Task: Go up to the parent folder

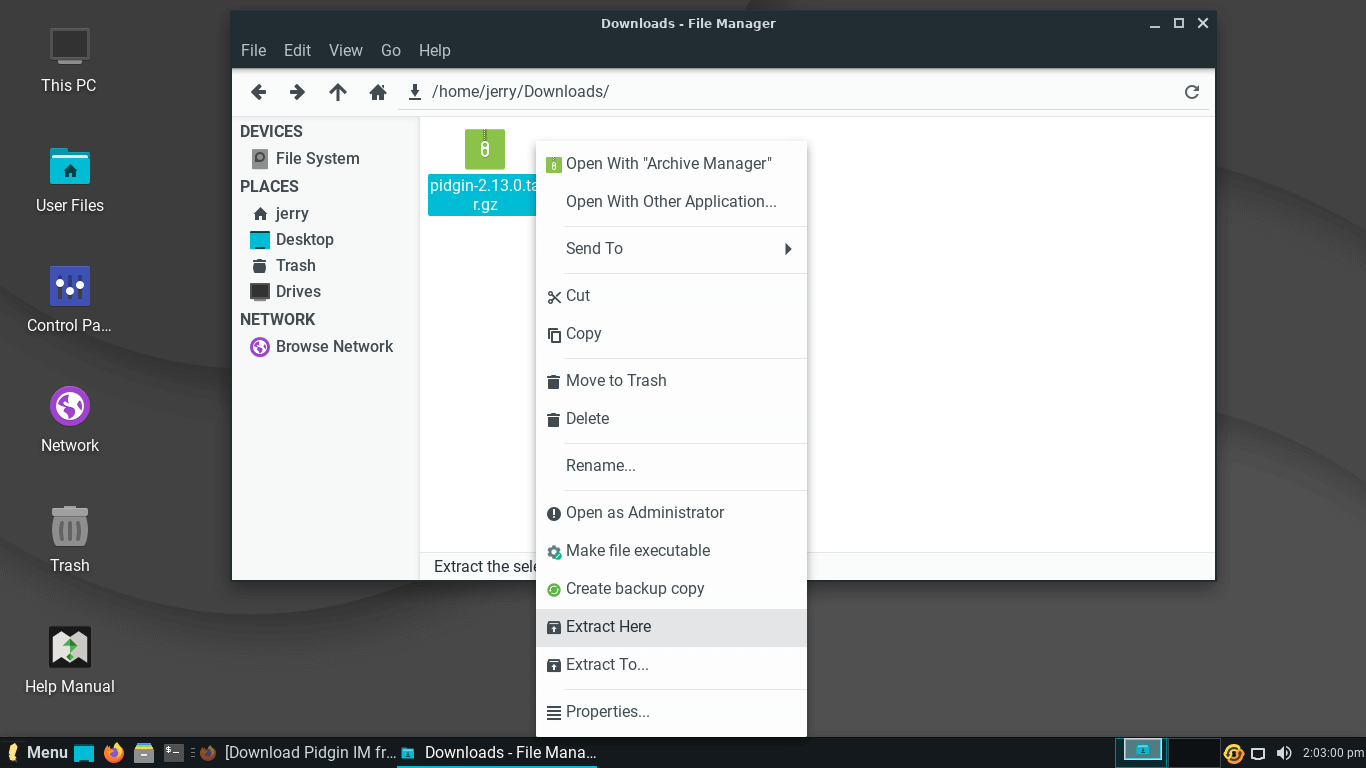Action: click(x=338, y=92)
